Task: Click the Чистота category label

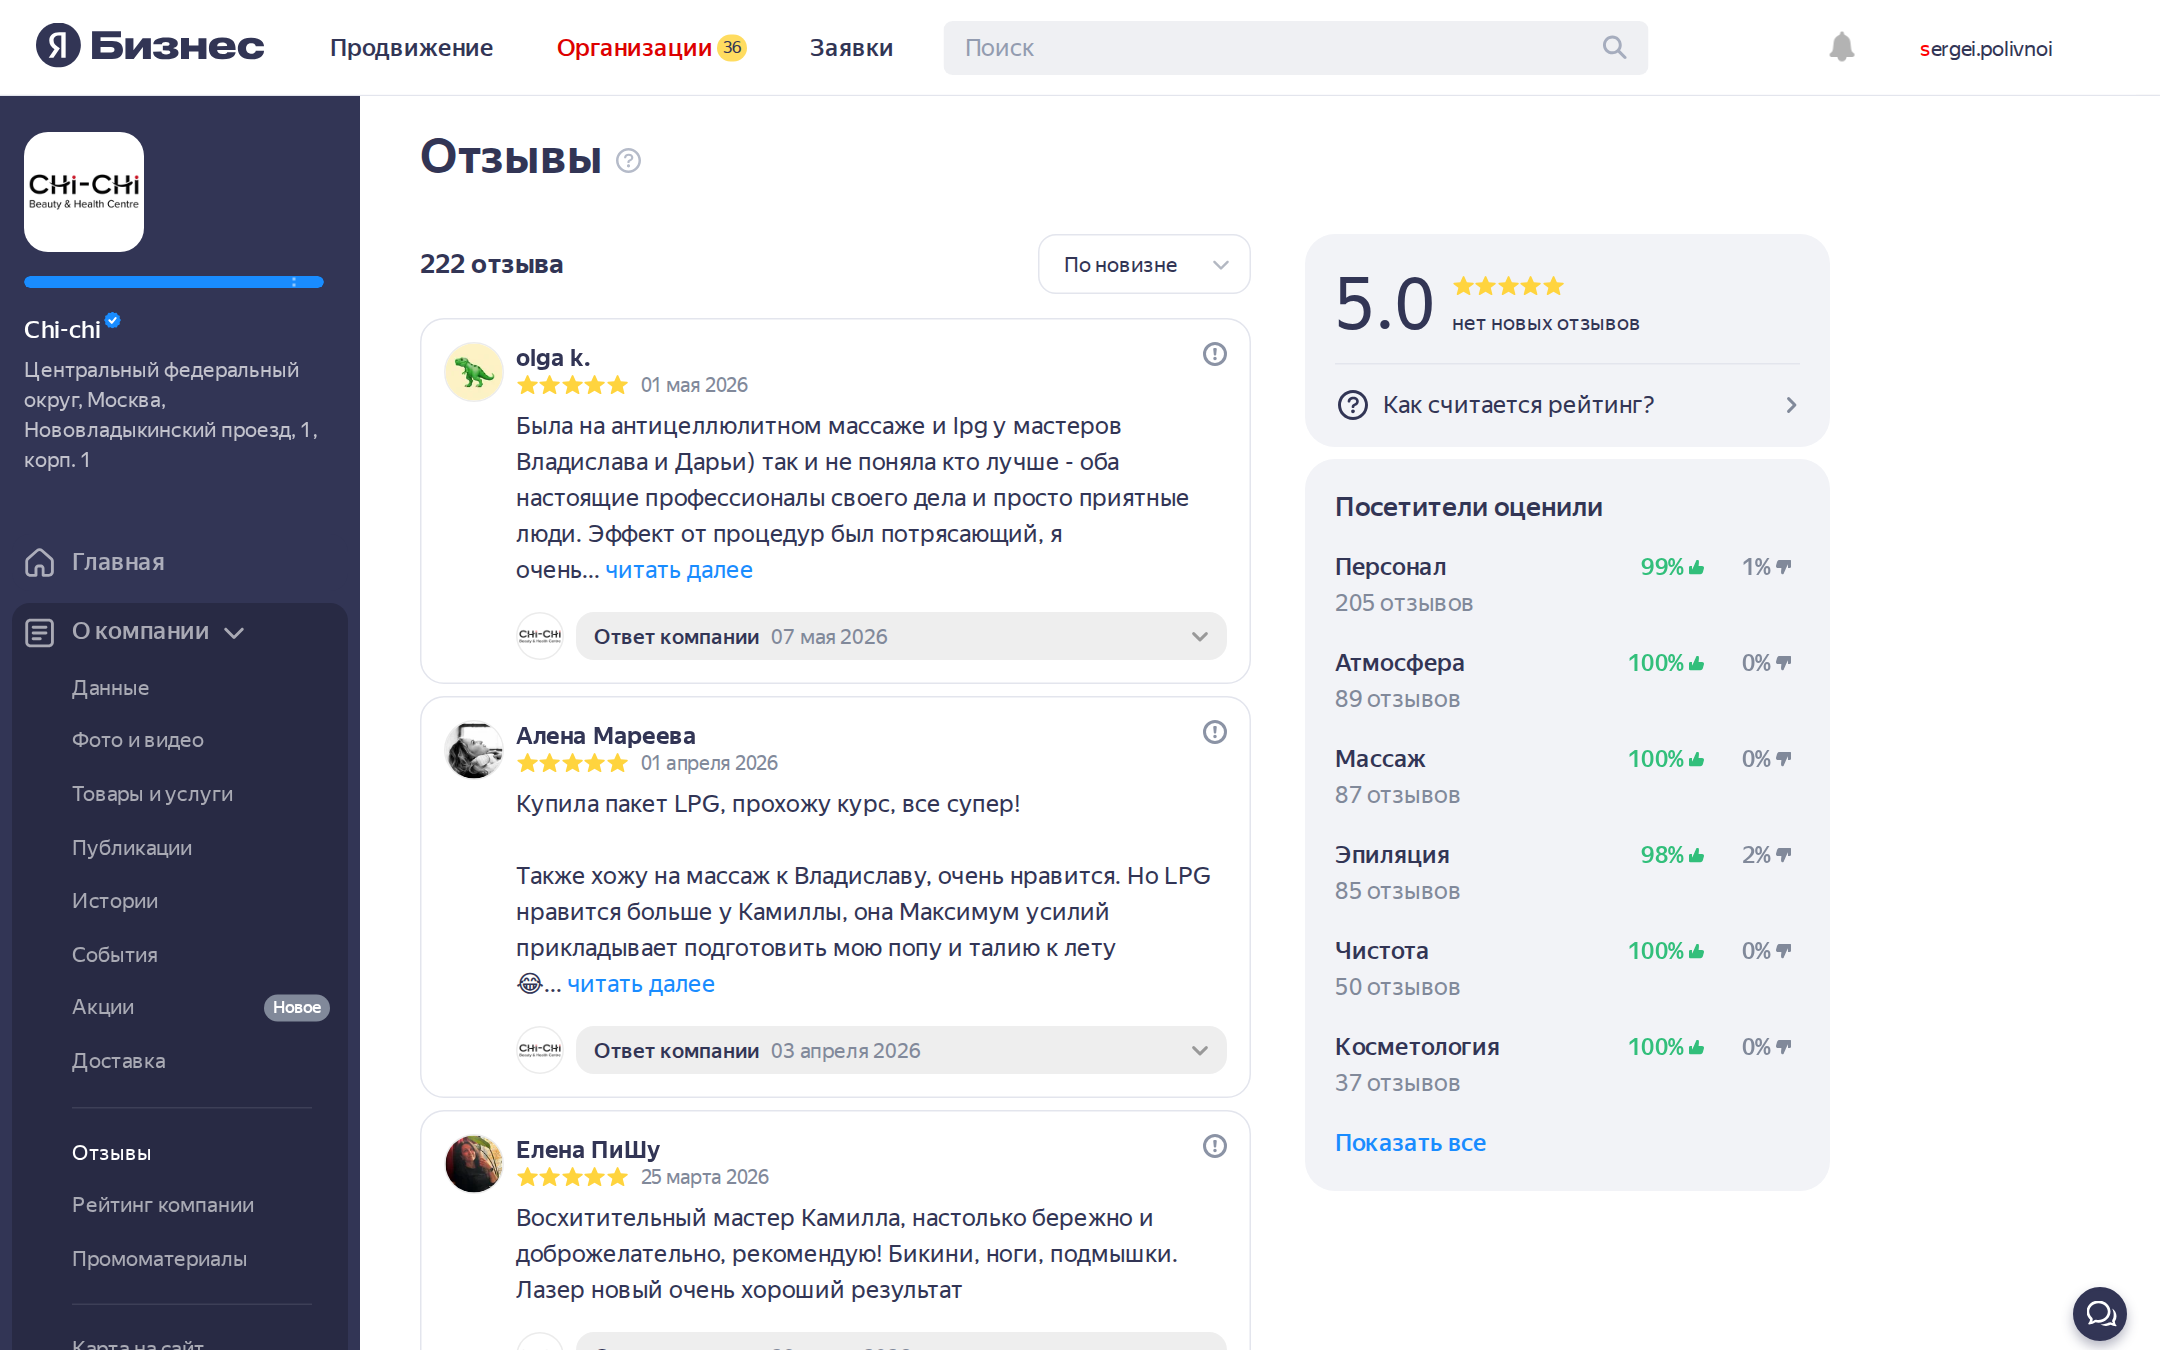Action: [x=1382, y=951]
